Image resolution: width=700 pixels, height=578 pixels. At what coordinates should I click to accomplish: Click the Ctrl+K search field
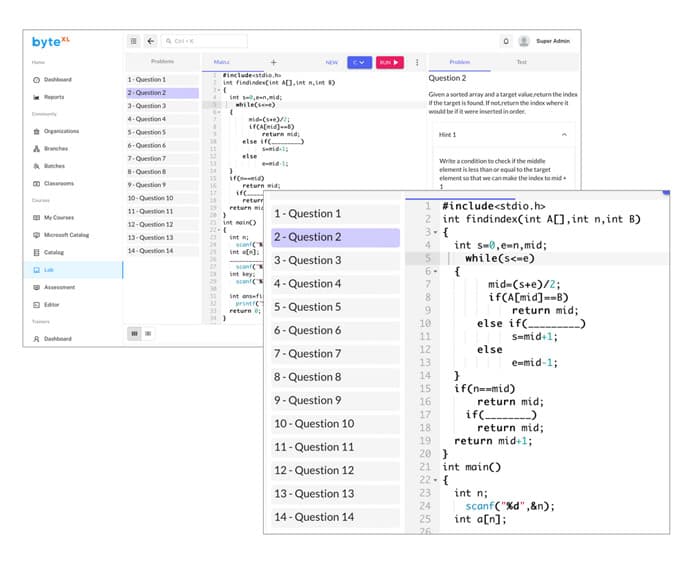tap(204, 41)
